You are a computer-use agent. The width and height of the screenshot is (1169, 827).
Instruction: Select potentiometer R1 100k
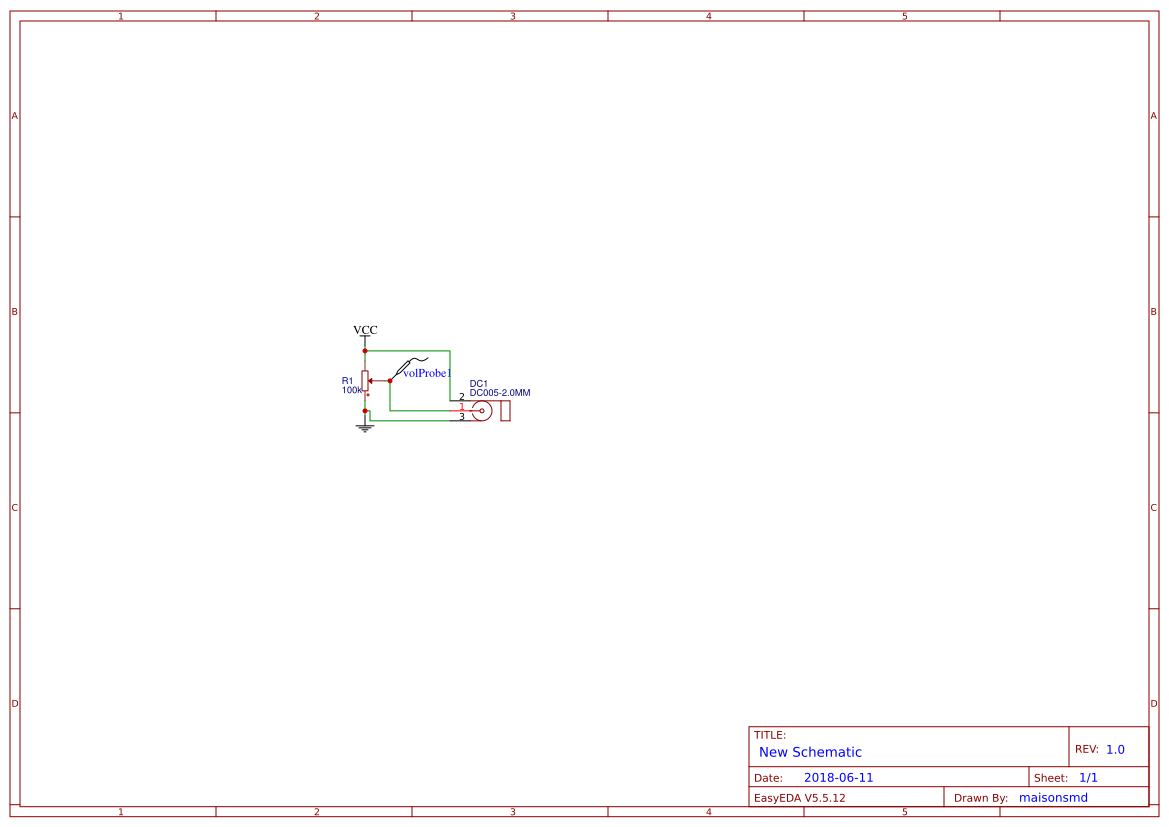[365, 380]
